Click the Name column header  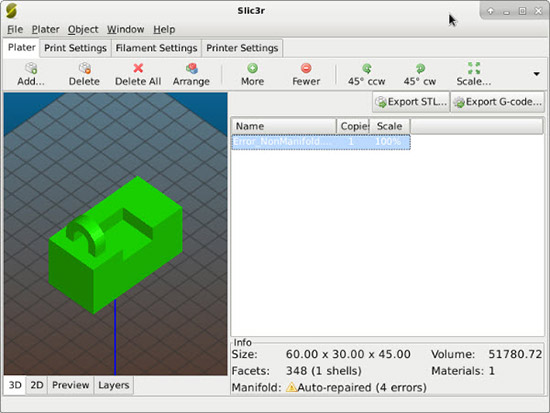pos(283,126)
